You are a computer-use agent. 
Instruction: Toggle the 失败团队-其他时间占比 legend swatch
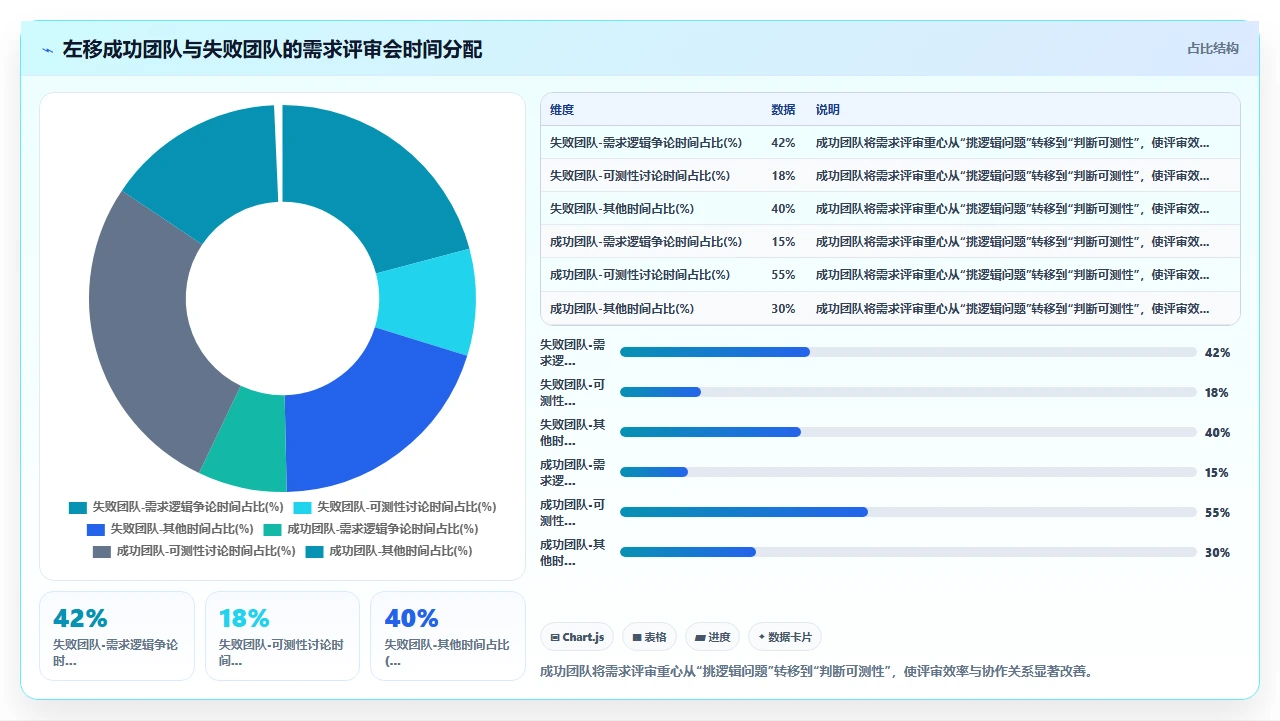[x=96, y=529]
